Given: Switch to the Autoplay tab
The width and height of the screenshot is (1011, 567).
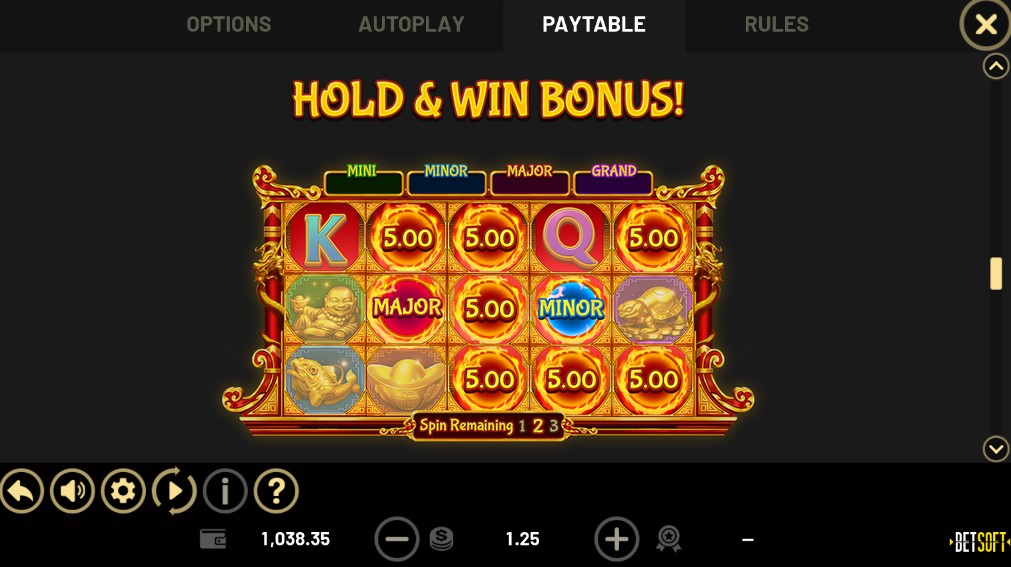Looking at the screenshot, I should point(411,25).
